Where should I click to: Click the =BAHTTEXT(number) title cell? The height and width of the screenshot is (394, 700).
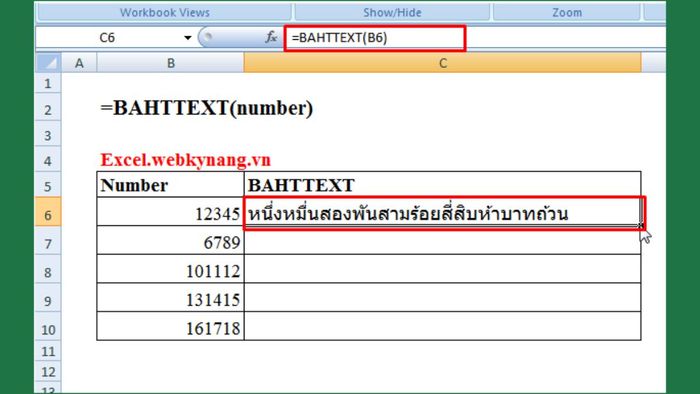click(207, 108)
